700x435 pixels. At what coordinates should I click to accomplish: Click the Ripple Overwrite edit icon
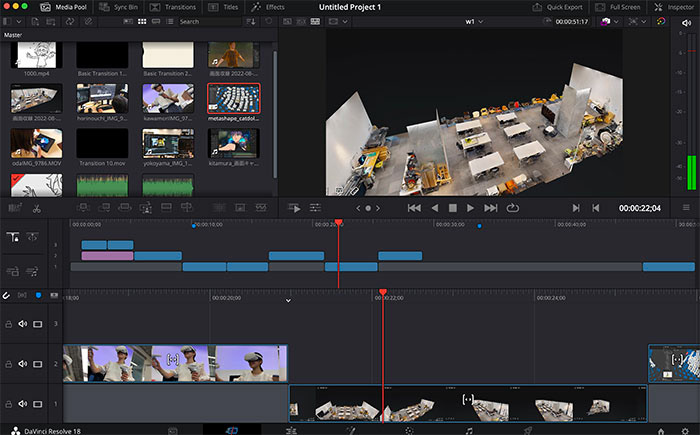[125, 207]
